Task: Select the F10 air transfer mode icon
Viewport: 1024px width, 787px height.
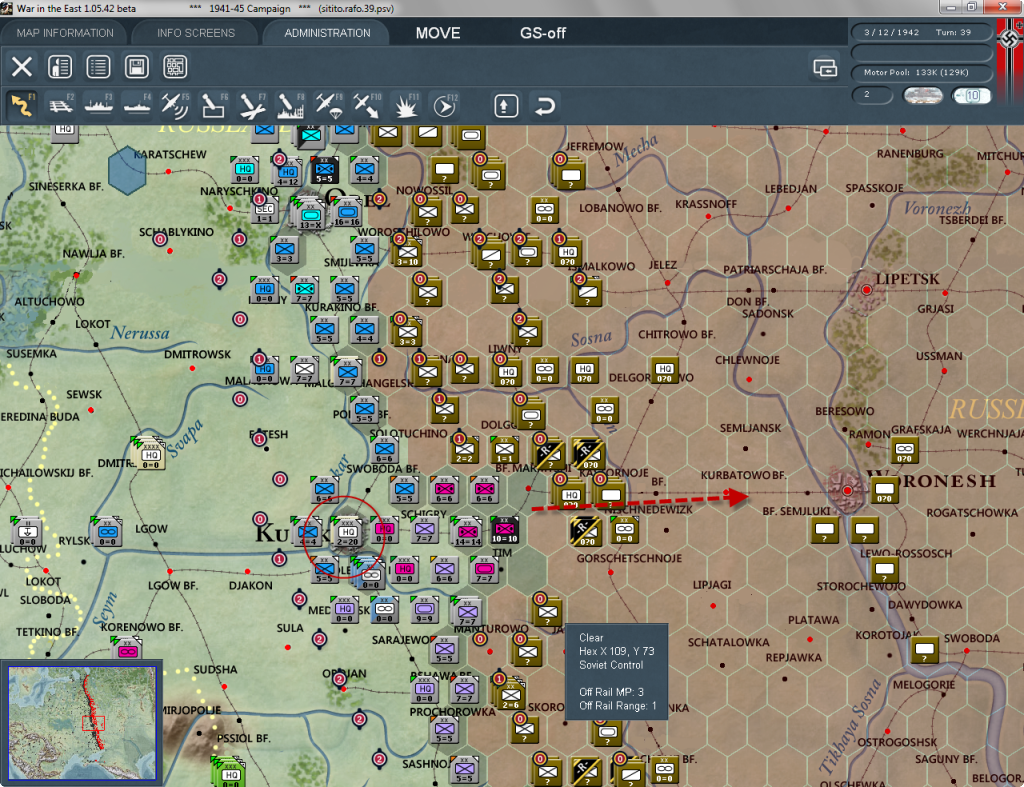Action: pos(366,105)
